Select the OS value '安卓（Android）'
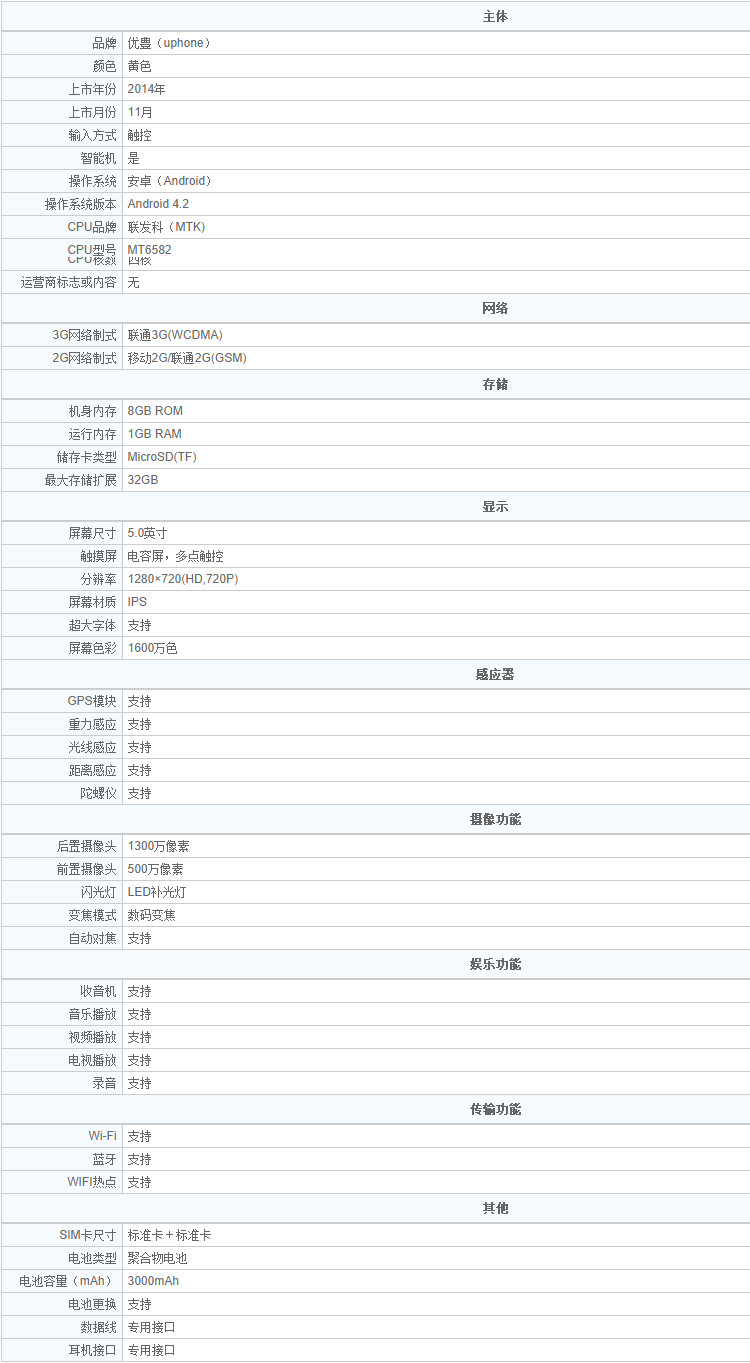 click(x=170, y=181)
